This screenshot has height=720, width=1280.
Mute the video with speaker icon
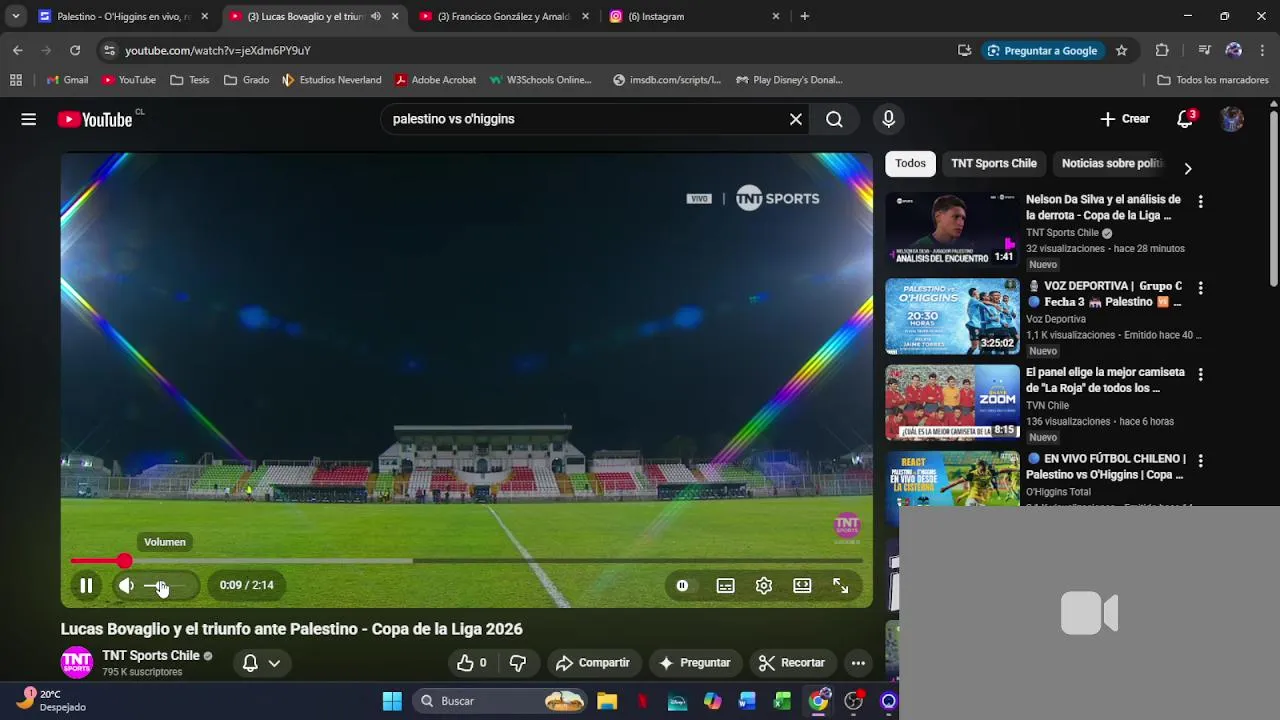tap(126, 586)
